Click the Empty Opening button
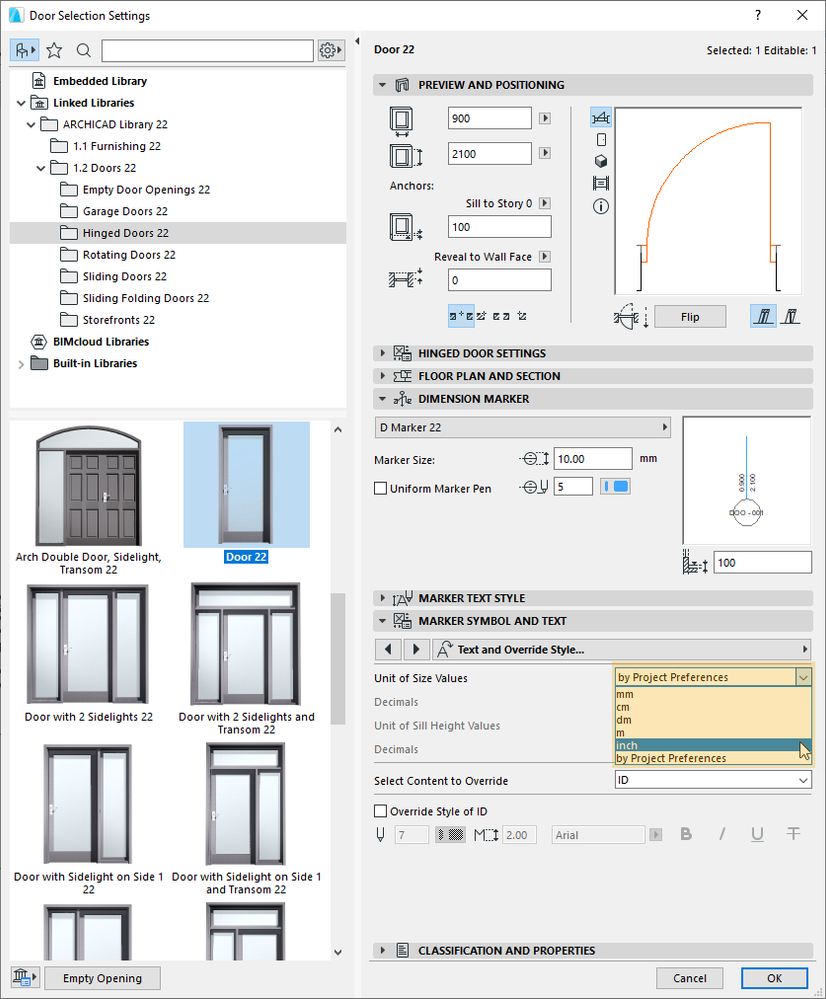 point(101,977)
